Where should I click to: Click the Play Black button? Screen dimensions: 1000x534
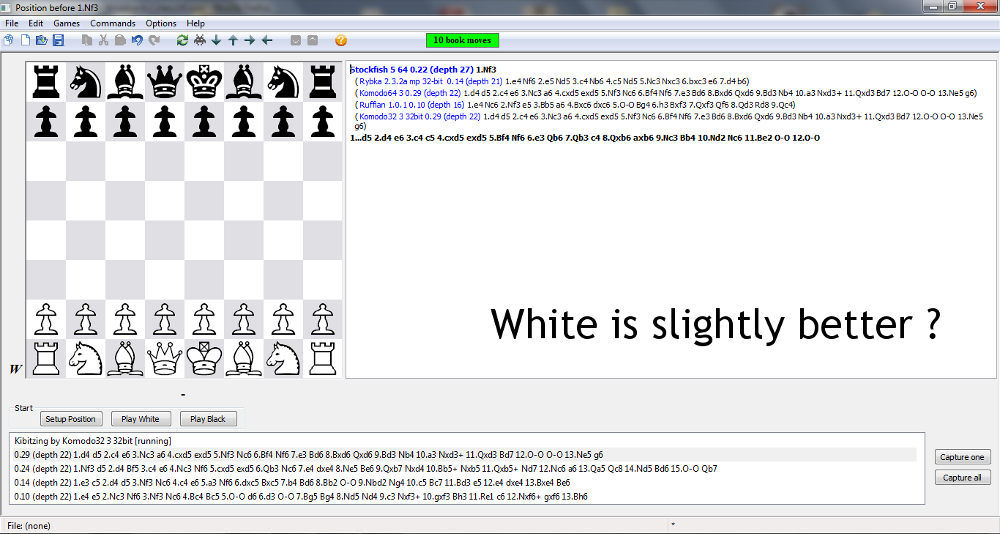(208, 419)
